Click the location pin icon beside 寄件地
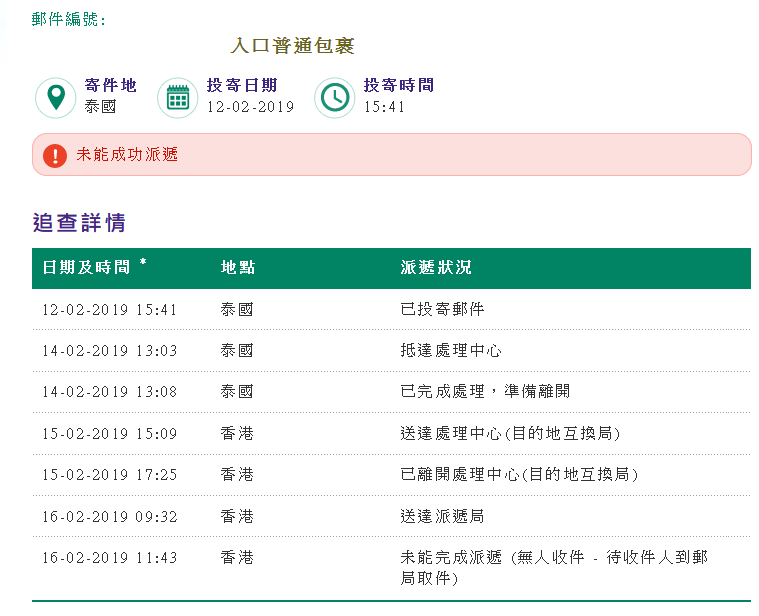Image resolution: width=759 pixels, height=616 pixels. 56,98
